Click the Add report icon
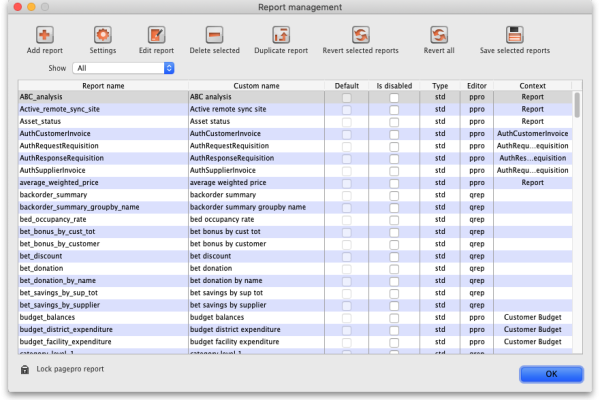The height and width of the screenshot is (400, 600). coord(45,35)
